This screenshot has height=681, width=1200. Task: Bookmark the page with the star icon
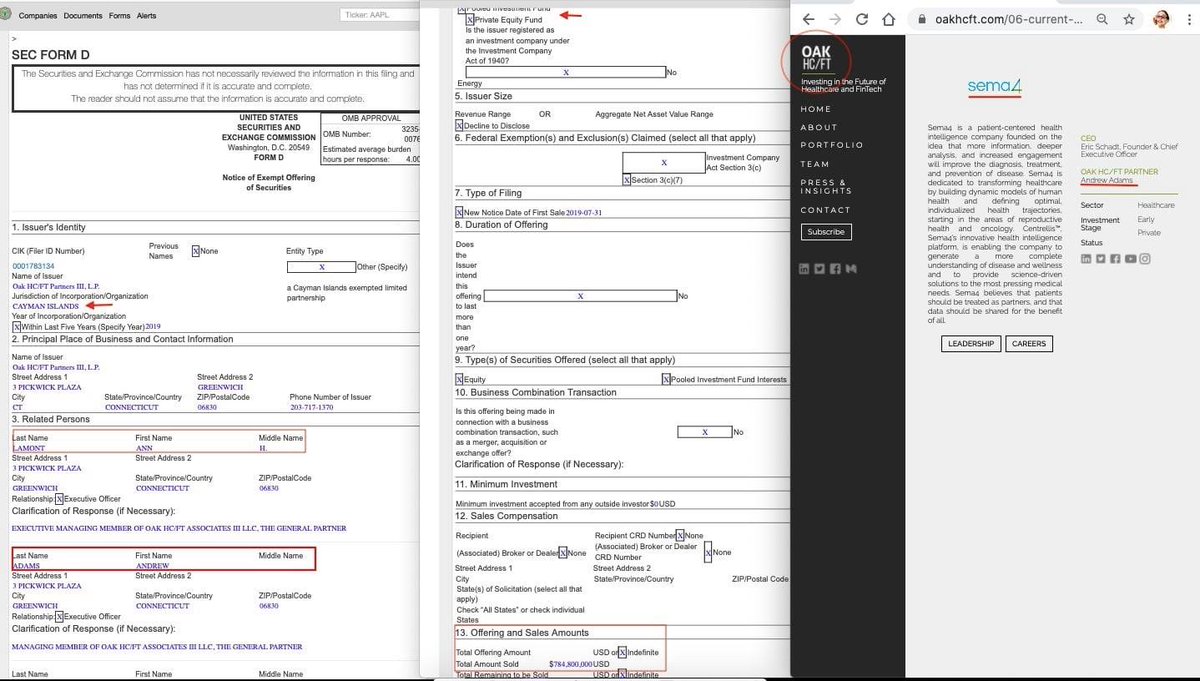pyautogui.click(x=1128, y=19)
